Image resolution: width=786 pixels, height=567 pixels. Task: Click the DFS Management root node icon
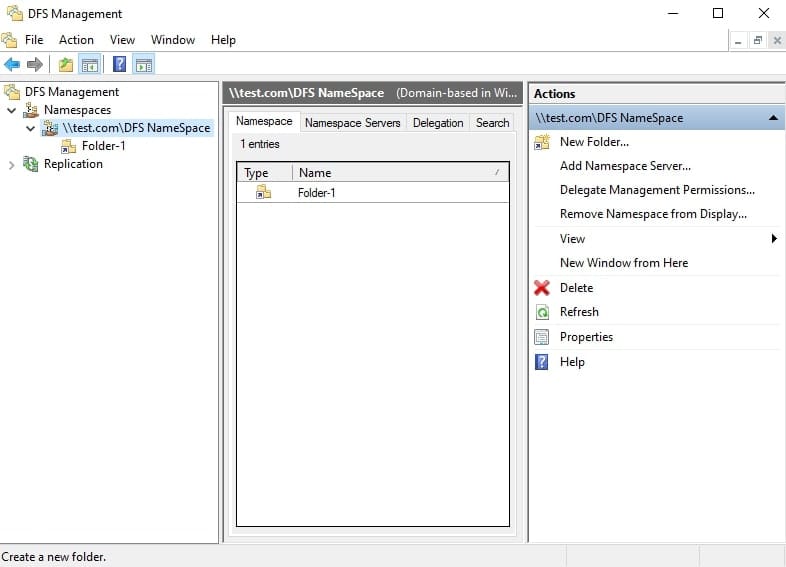(x=12, y=92)
